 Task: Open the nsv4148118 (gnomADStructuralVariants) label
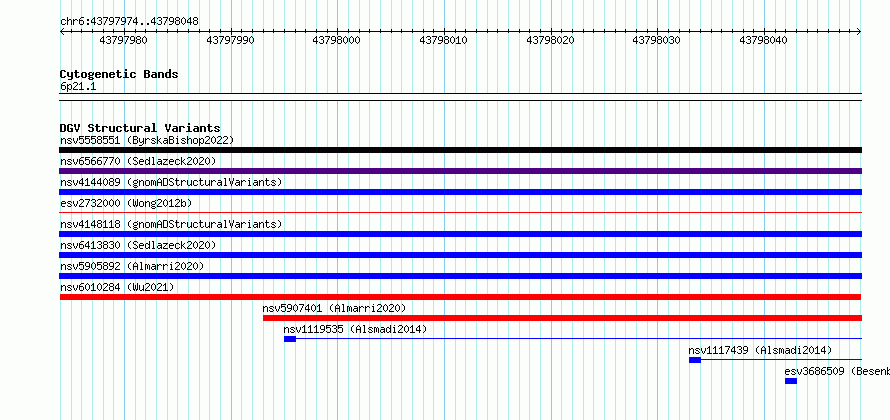pos(171,224)
